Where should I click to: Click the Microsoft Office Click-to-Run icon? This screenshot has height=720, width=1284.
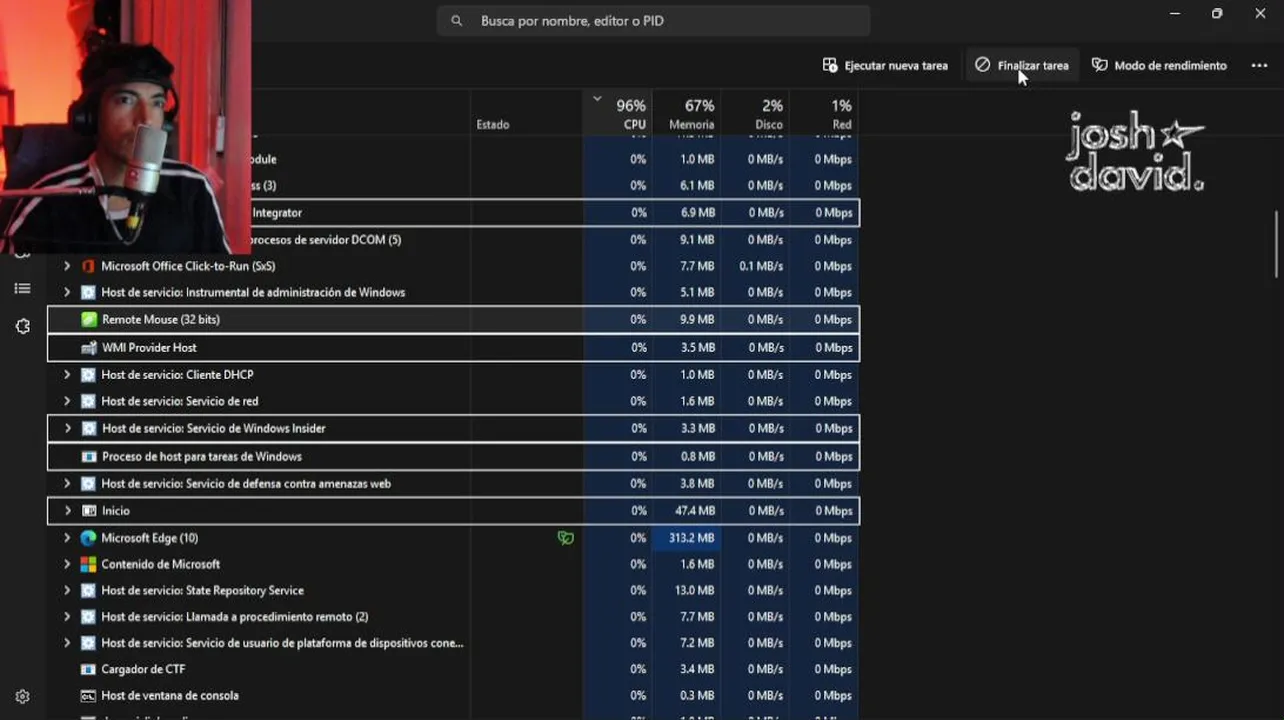click(x=88, y=266)
